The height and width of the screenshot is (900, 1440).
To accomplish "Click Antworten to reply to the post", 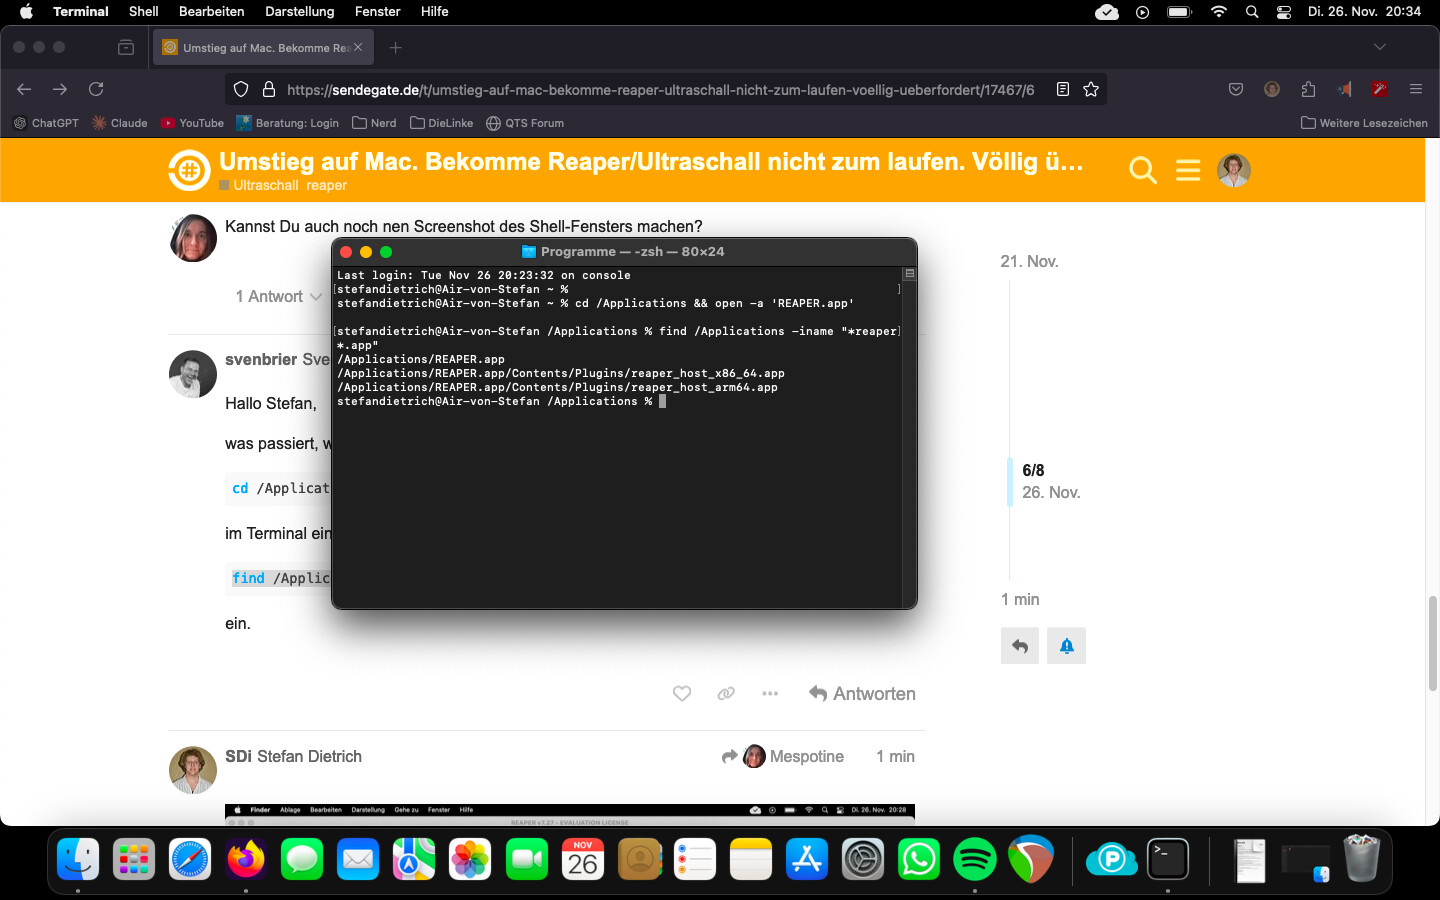I will click(862, 694).
